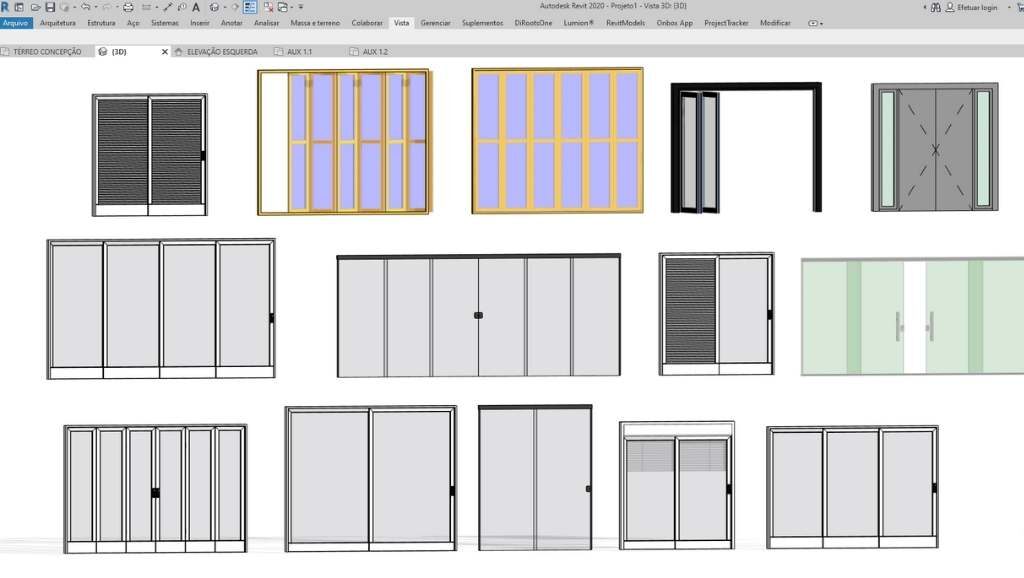Close the {3D} view tab

pos(165,51)
